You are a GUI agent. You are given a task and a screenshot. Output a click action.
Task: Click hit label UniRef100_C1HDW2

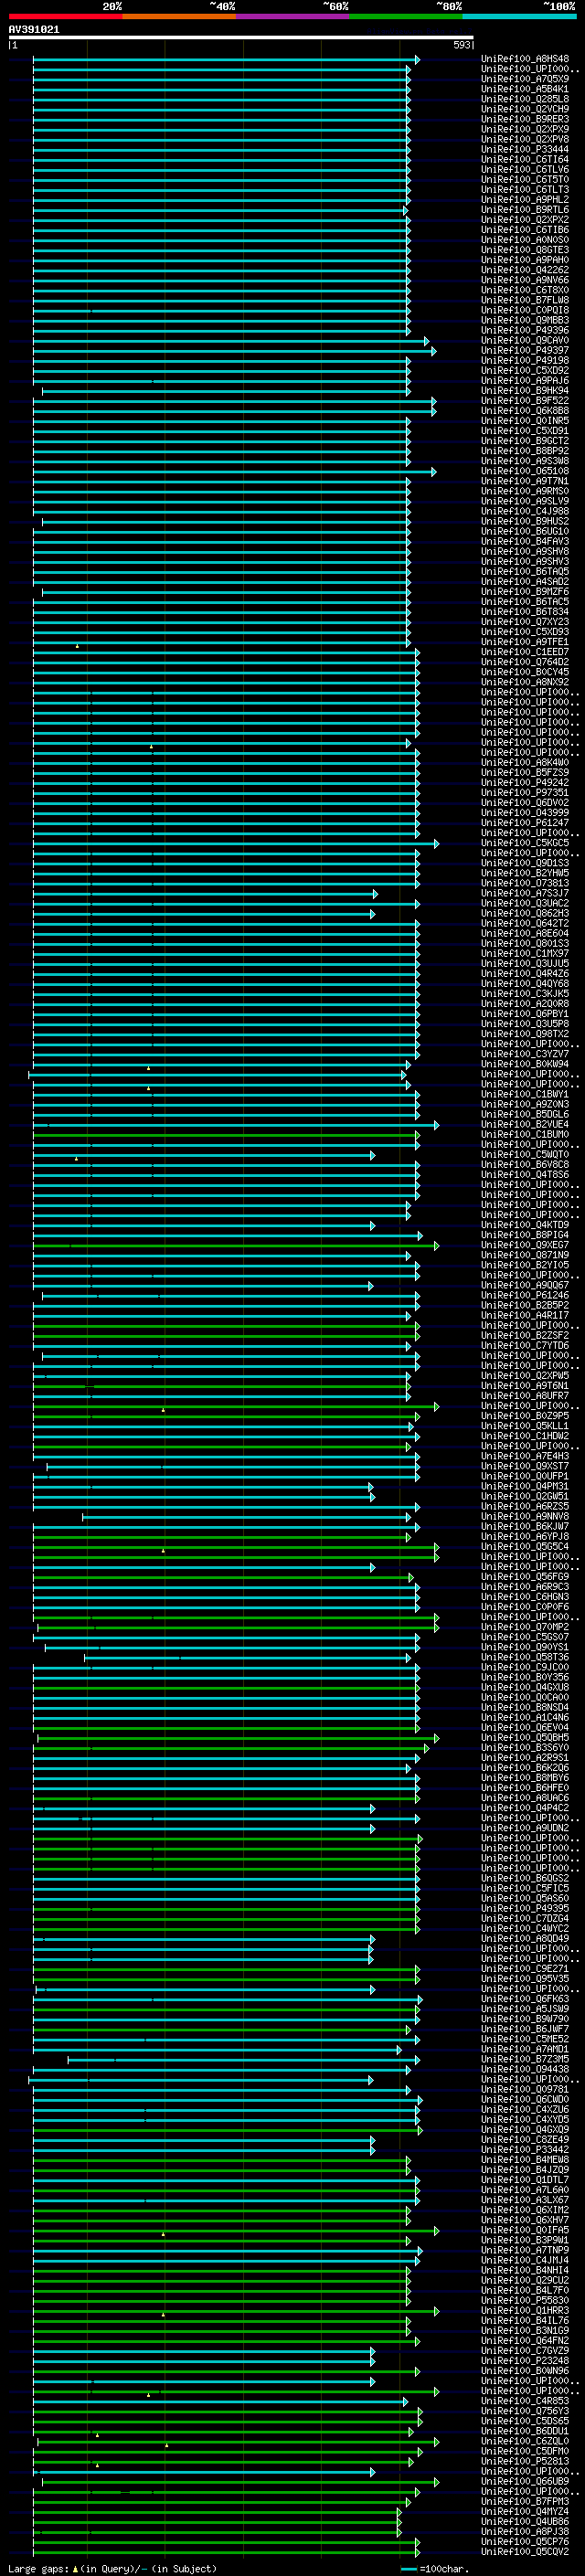click(525, 1436)
